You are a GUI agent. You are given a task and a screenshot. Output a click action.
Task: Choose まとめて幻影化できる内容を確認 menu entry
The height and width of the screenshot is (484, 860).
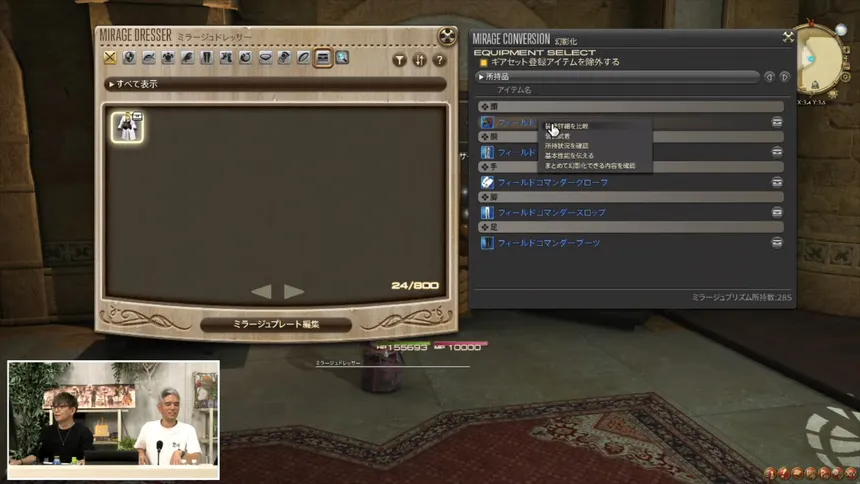pos(589,166)
